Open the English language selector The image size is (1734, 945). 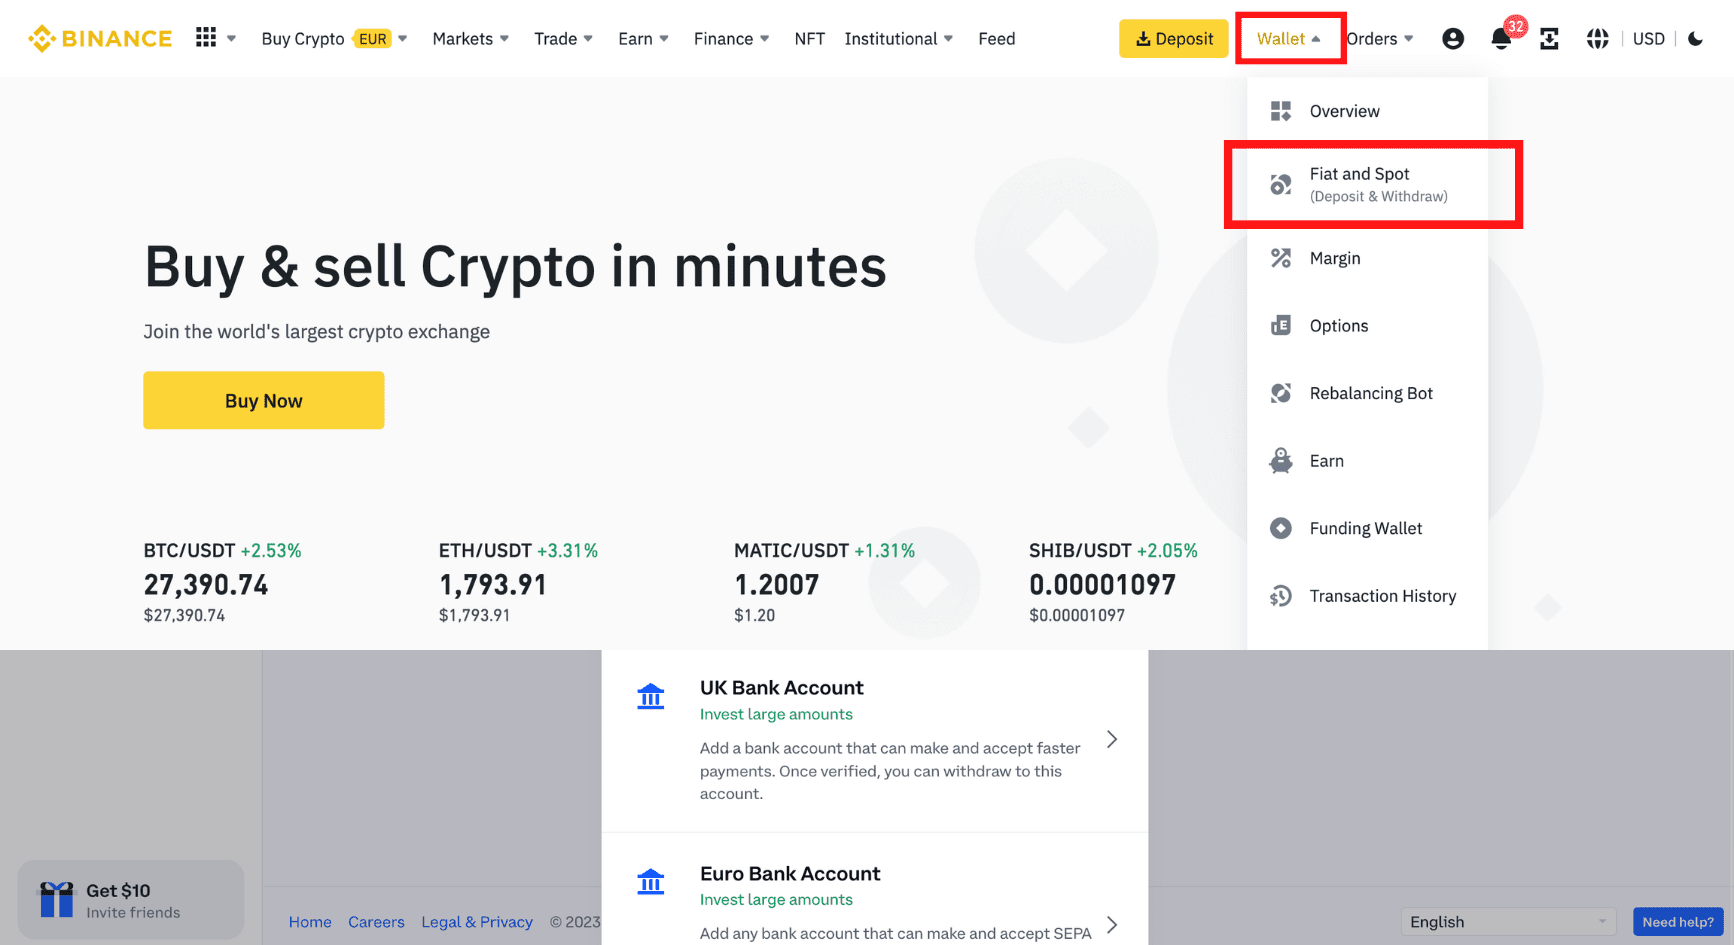(x=1508, y=921)
